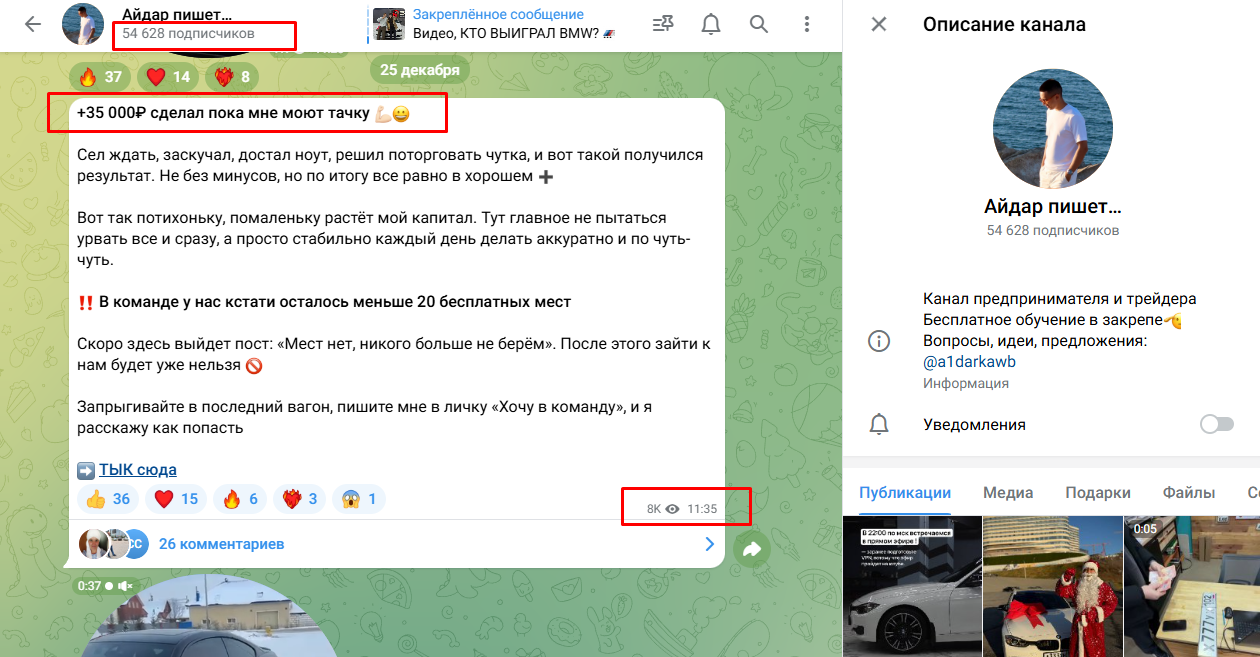Click the 25 декабря date separator
The height and width of the screenshot is (657, 1260).
(422, 69)
